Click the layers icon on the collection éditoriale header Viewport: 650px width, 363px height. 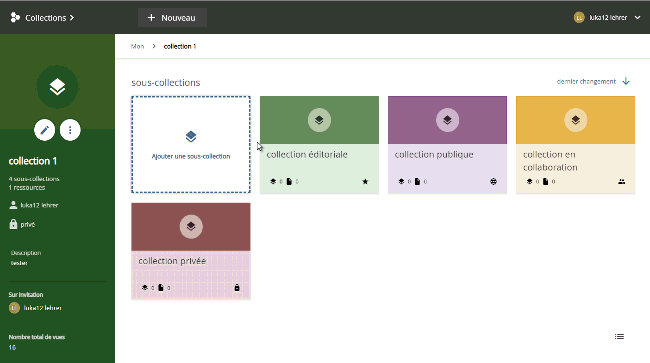(319, 120)
